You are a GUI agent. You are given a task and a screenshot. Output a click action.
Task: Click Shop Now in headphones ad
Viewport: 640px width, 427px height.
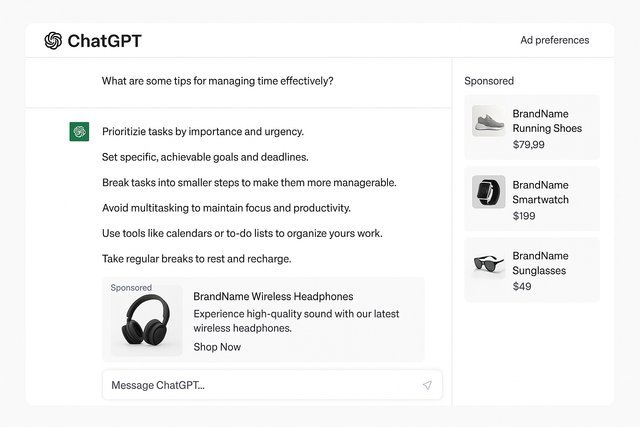coord(217,347)
